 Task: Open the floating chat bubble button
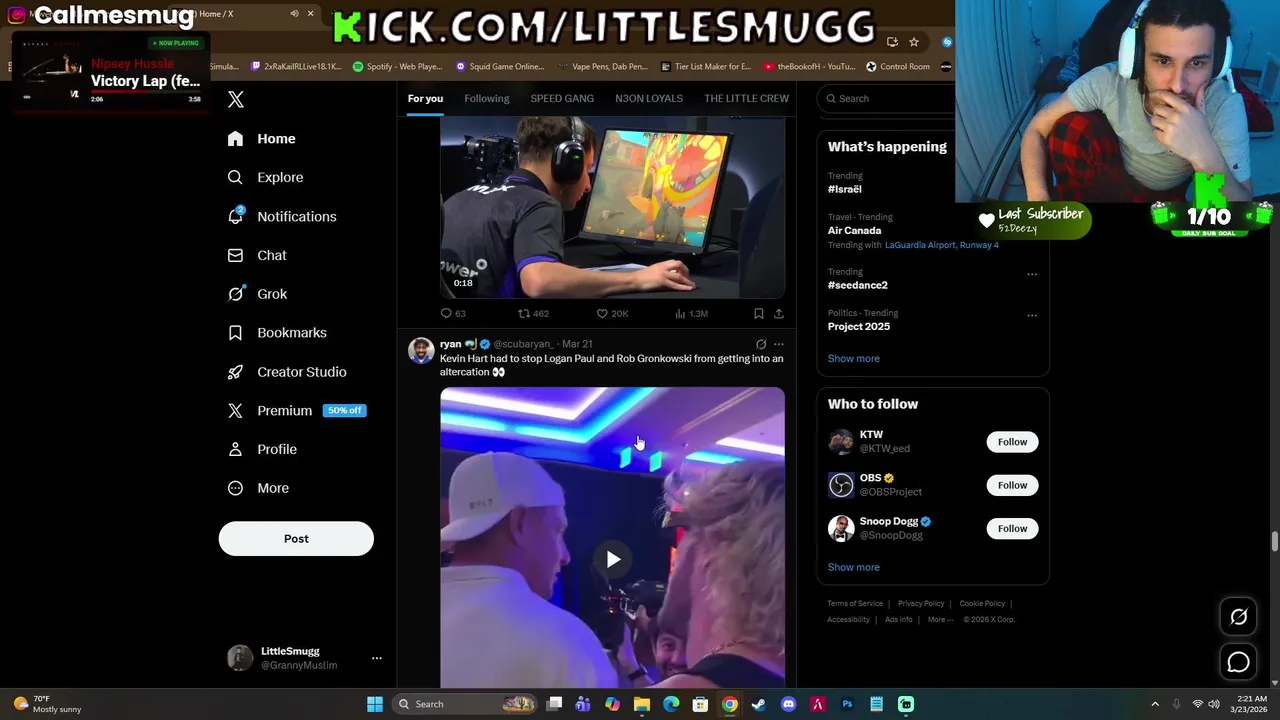point(1238,662)
